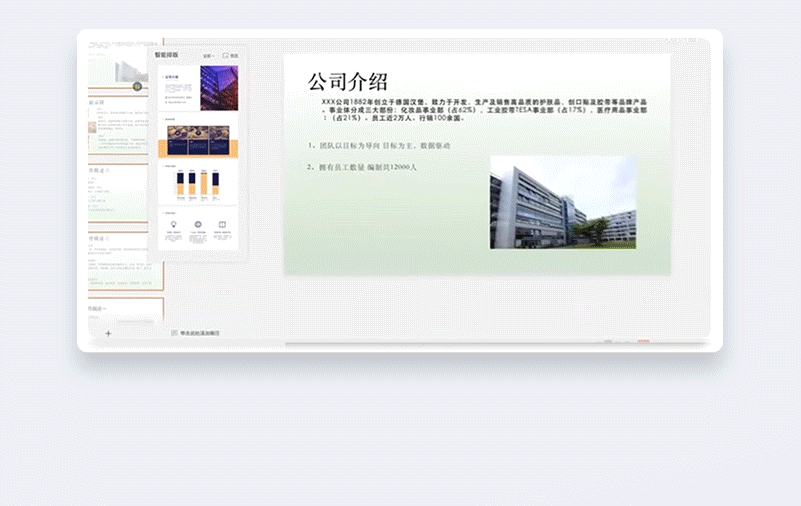Choose the three-icon columns layout template
The width and height of the screenshot is (801, 506).
pyautogui.click(x=198, y=229)
